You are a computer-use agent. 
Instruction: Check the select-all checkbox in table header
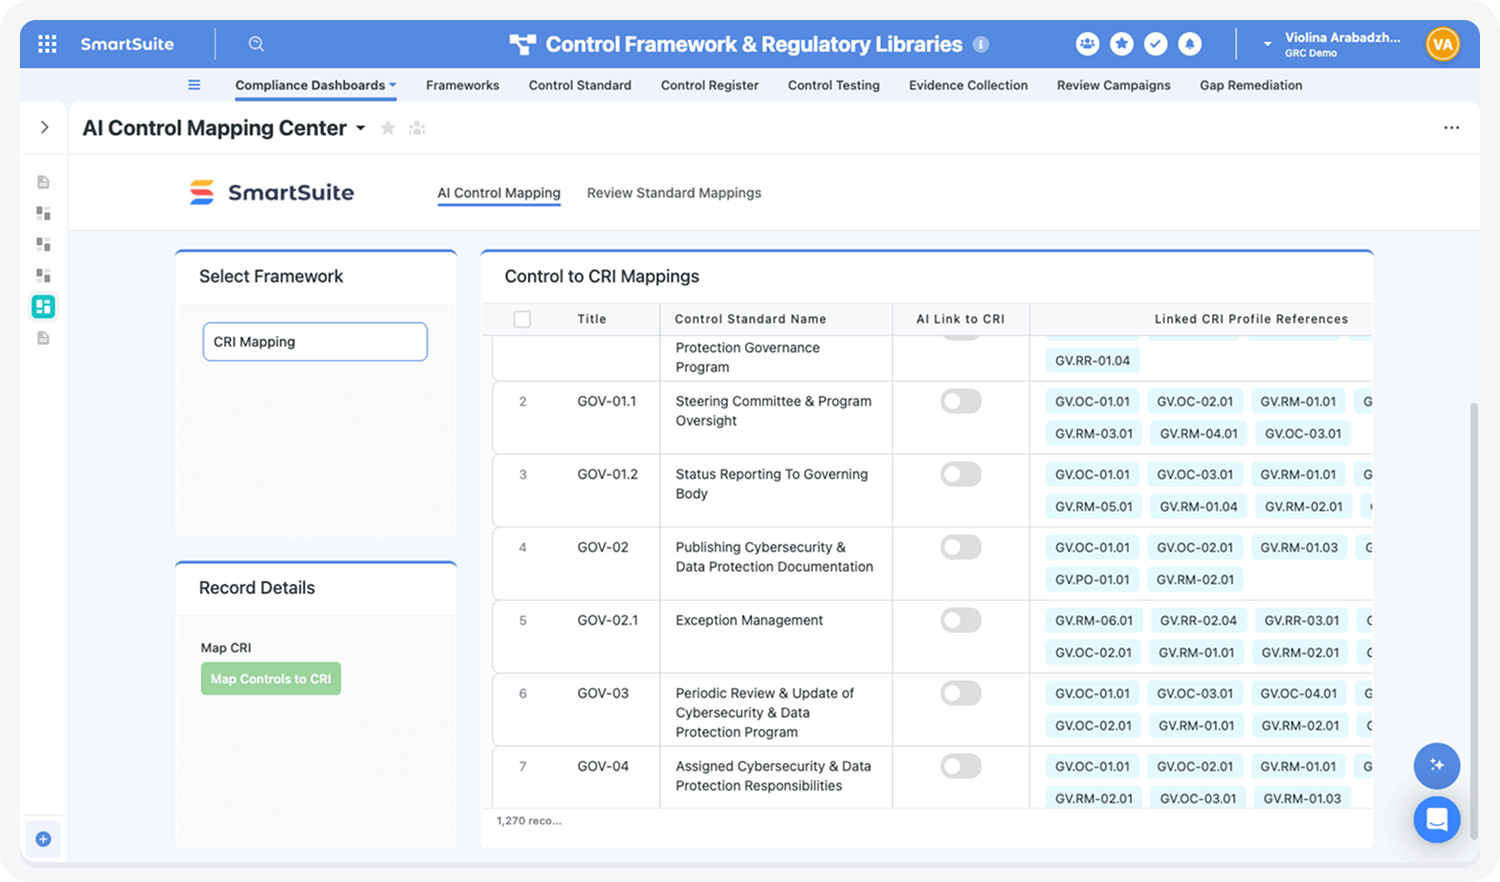click(x=522, y=319)
